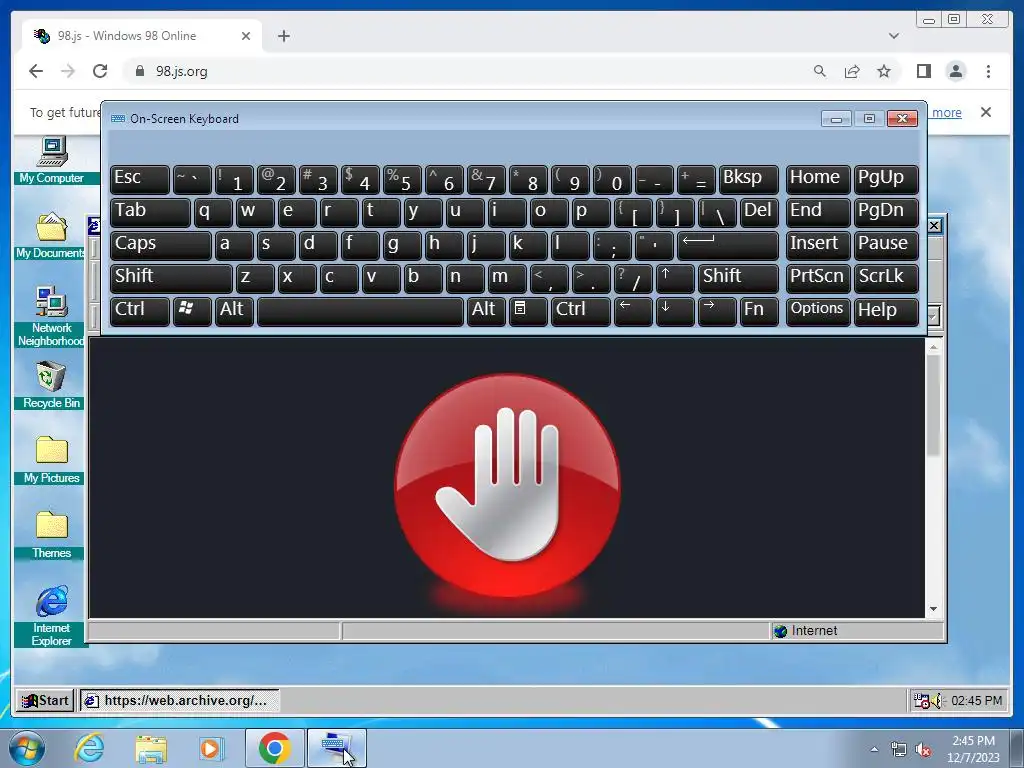
Task: Open the Recycle Bin icon
Action: click(51, 385)
